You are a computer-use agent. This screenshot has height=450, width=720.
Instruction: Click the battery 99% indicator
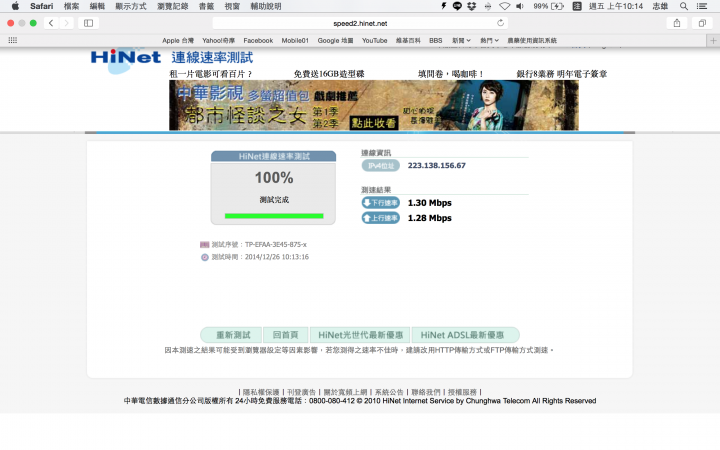[x=549, y=6]
